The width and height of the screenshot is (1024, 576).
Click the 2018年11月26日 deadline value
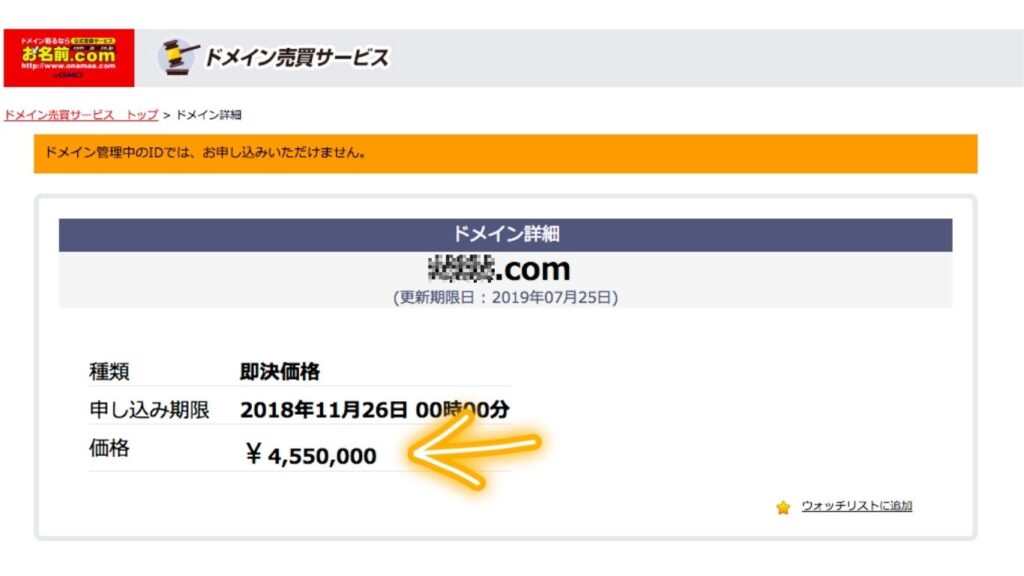pyautogui.click(x=324, y=410)
